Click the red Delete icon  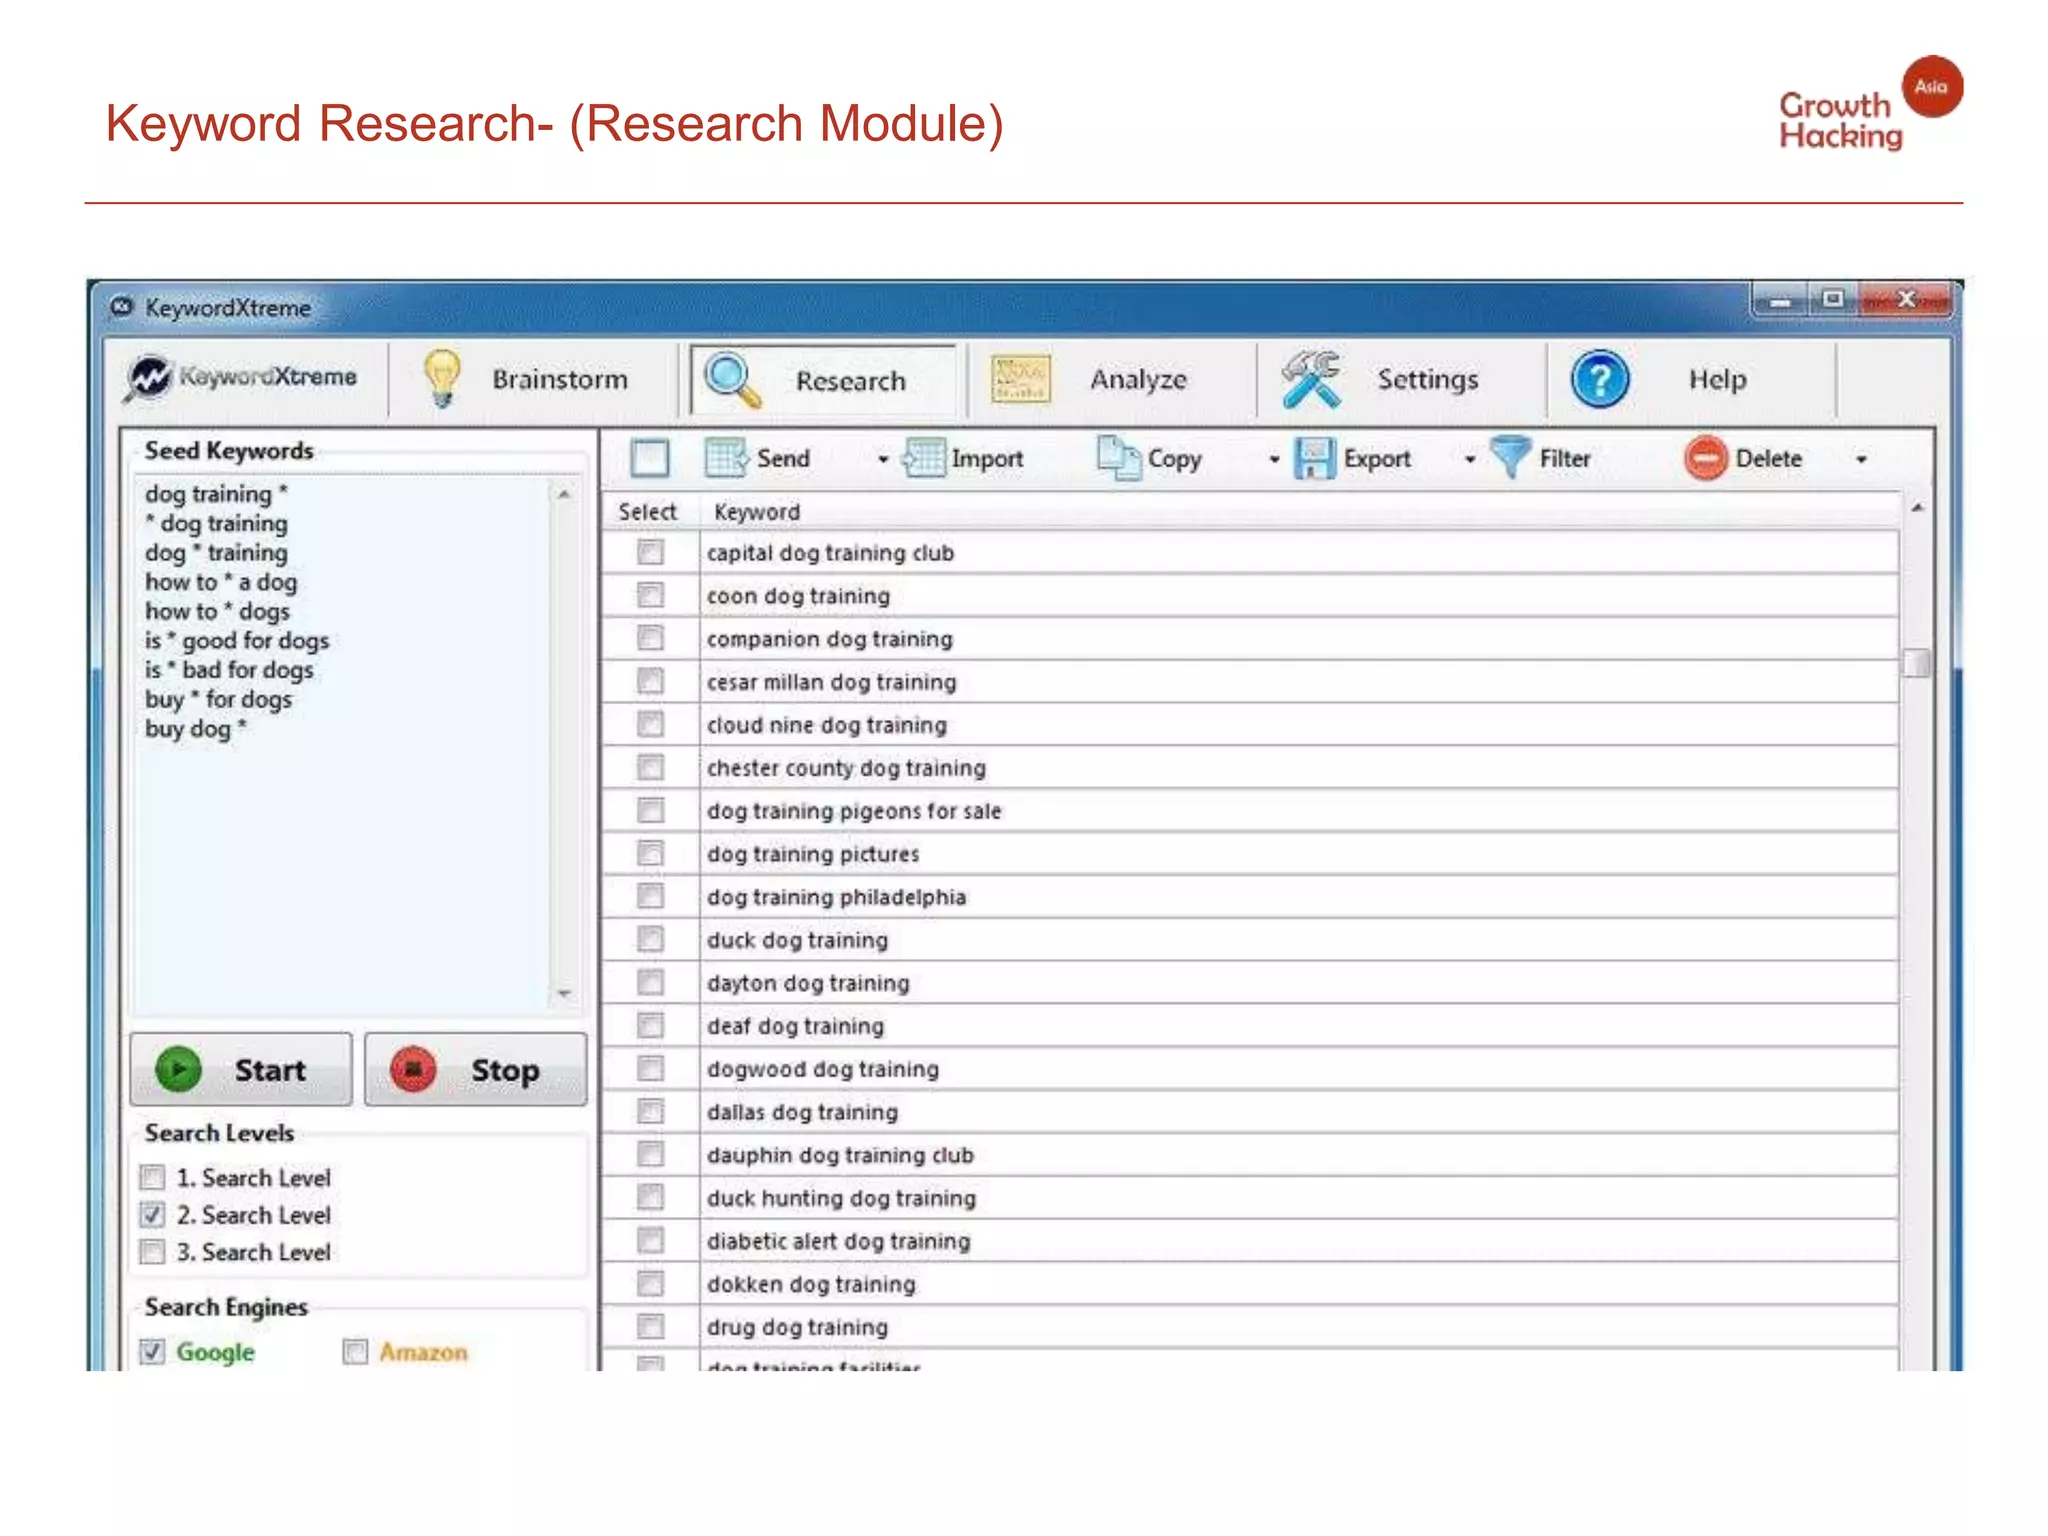[x=1706, y=458]
